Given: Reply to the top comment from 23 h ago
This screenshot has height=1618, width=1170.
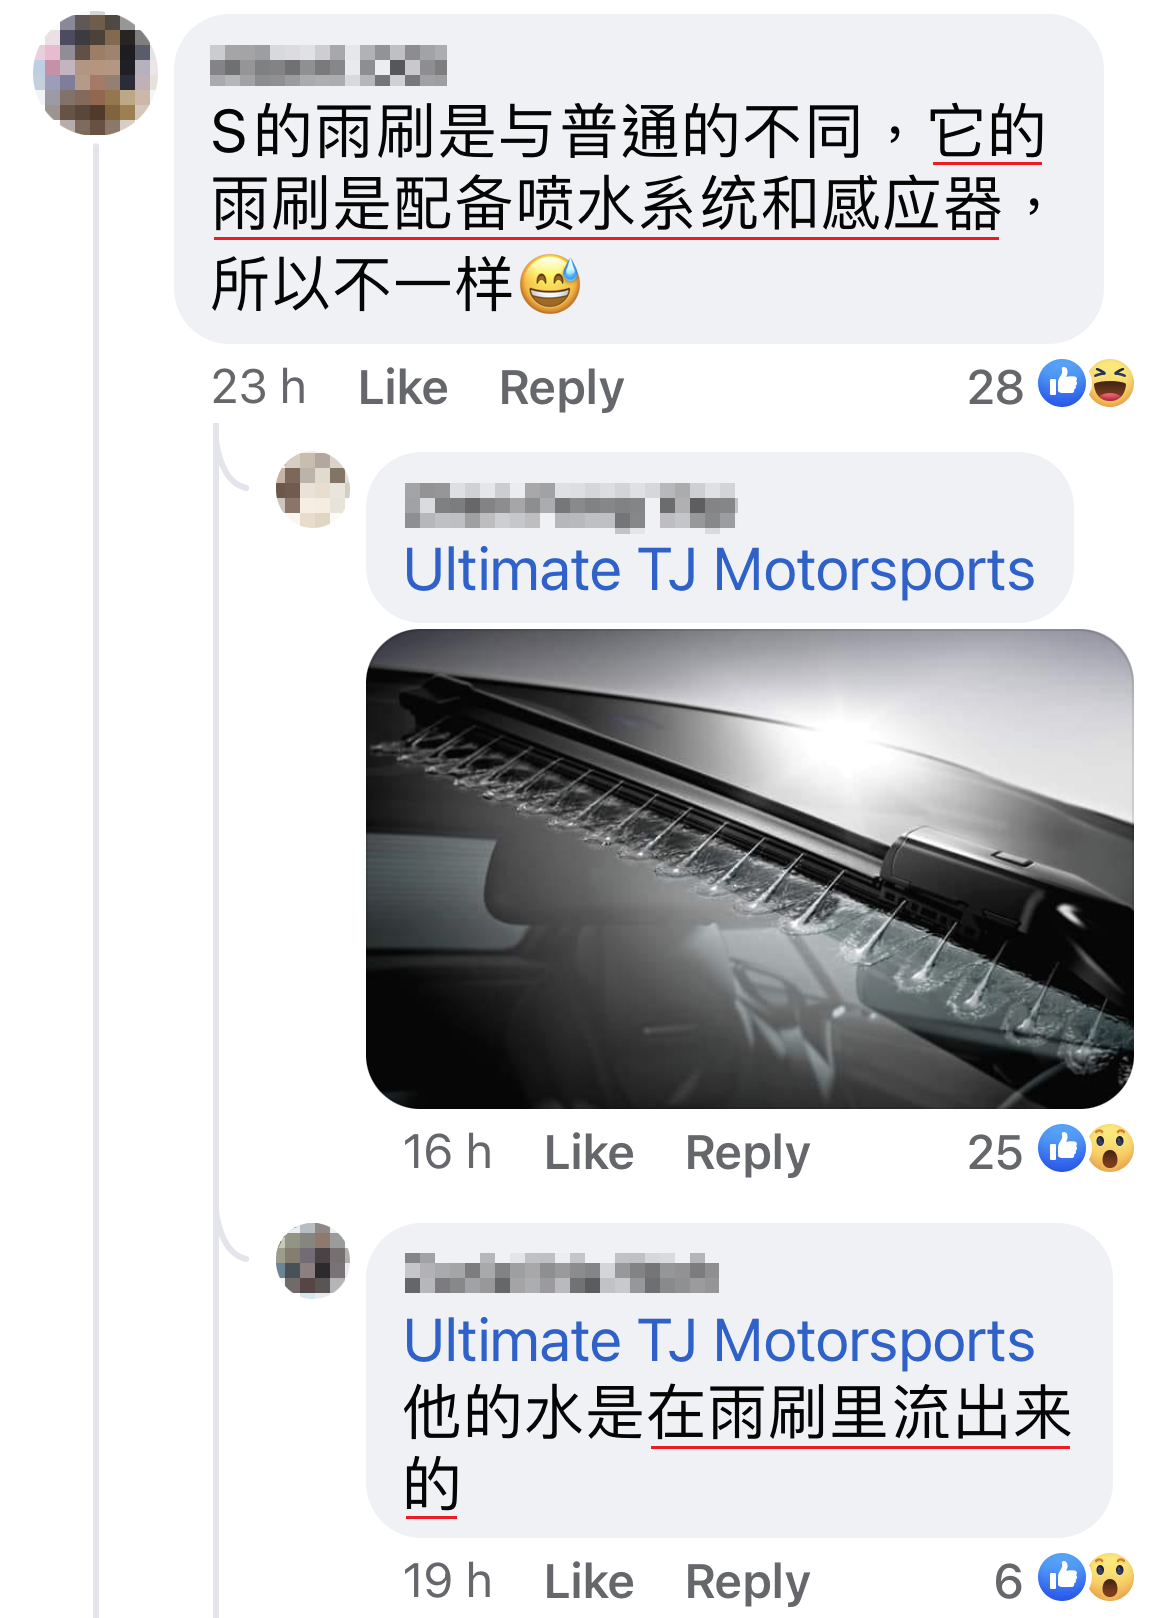Looking at the screenshot, I should (x=561, y=388).
